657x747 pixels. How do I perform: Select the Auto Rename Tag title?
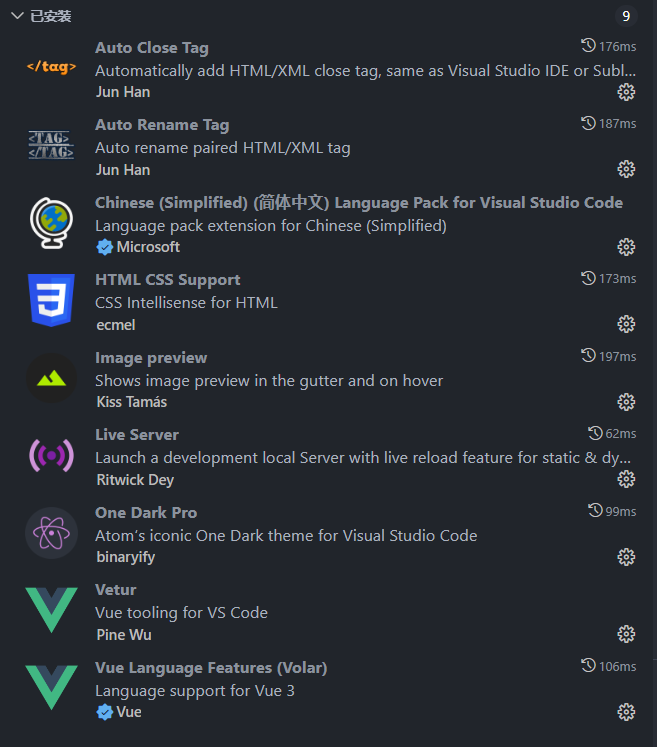162,125
